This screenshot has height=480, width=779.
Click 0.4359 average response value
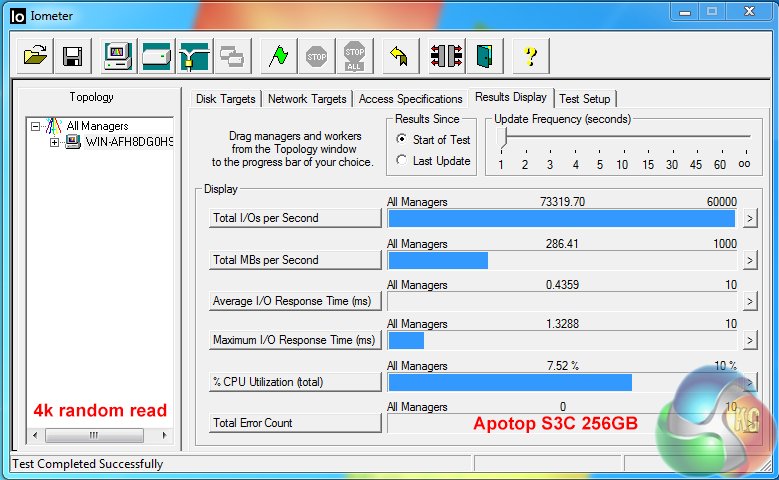(562, 285)
